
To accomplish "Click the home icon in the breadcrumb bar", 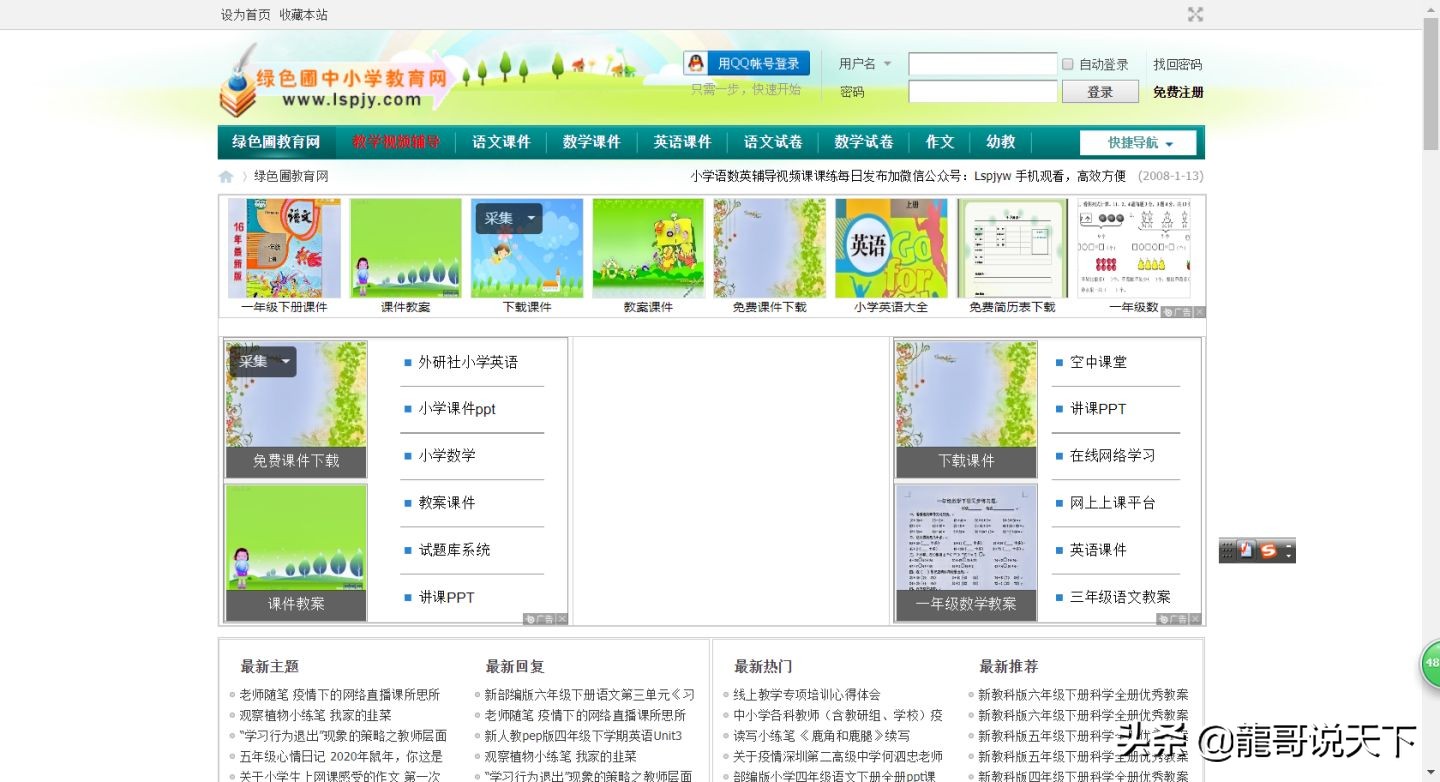I will [x=226, y=176].
